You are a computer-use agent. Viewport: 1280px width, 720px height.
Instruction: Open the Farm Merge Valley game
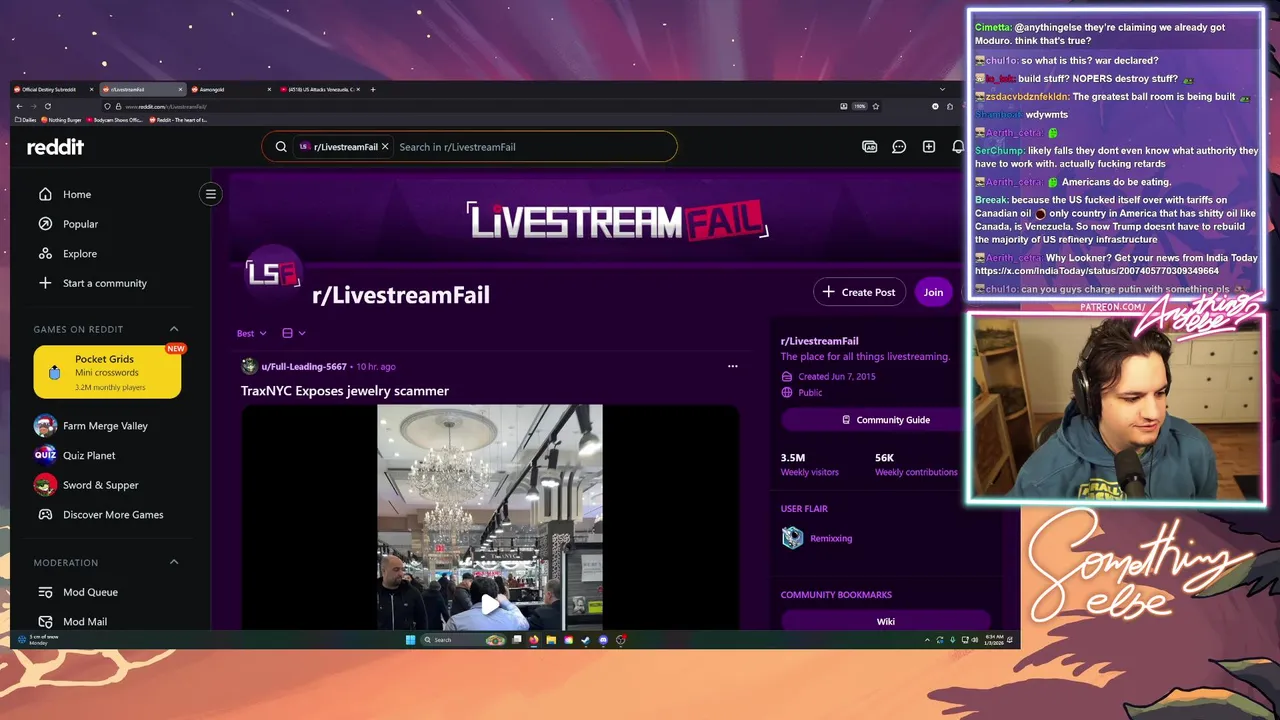click(x=107, y=426)
